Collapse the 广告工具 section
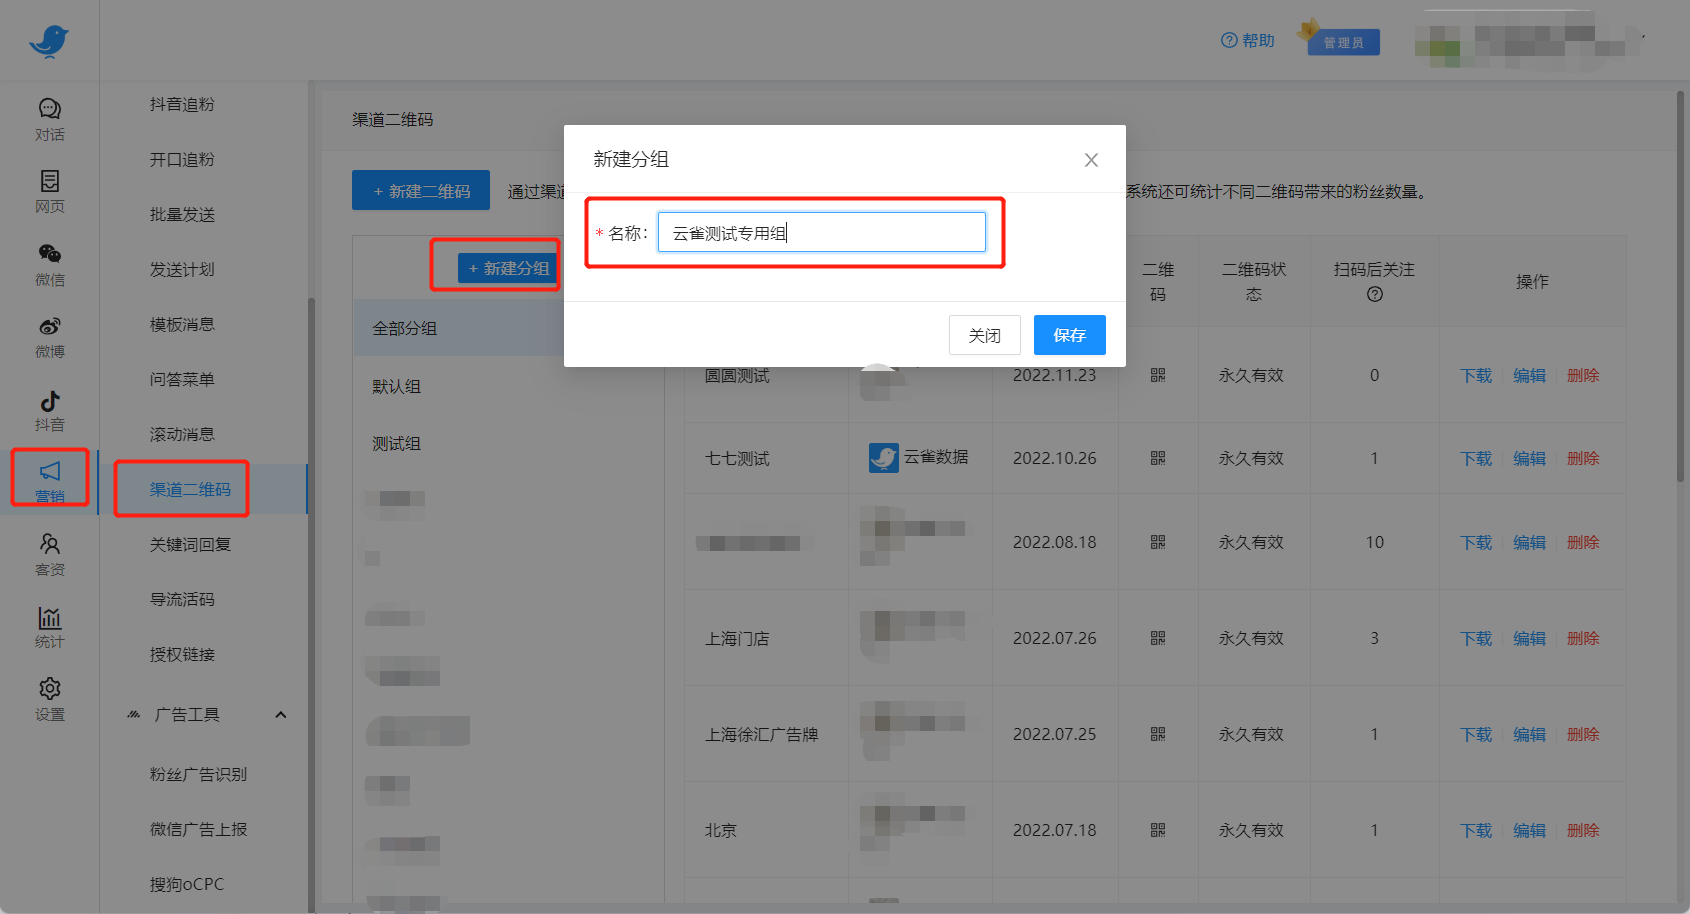Image resolution: width=1690 pixels, height=914 pixels. tap(281, 714)
